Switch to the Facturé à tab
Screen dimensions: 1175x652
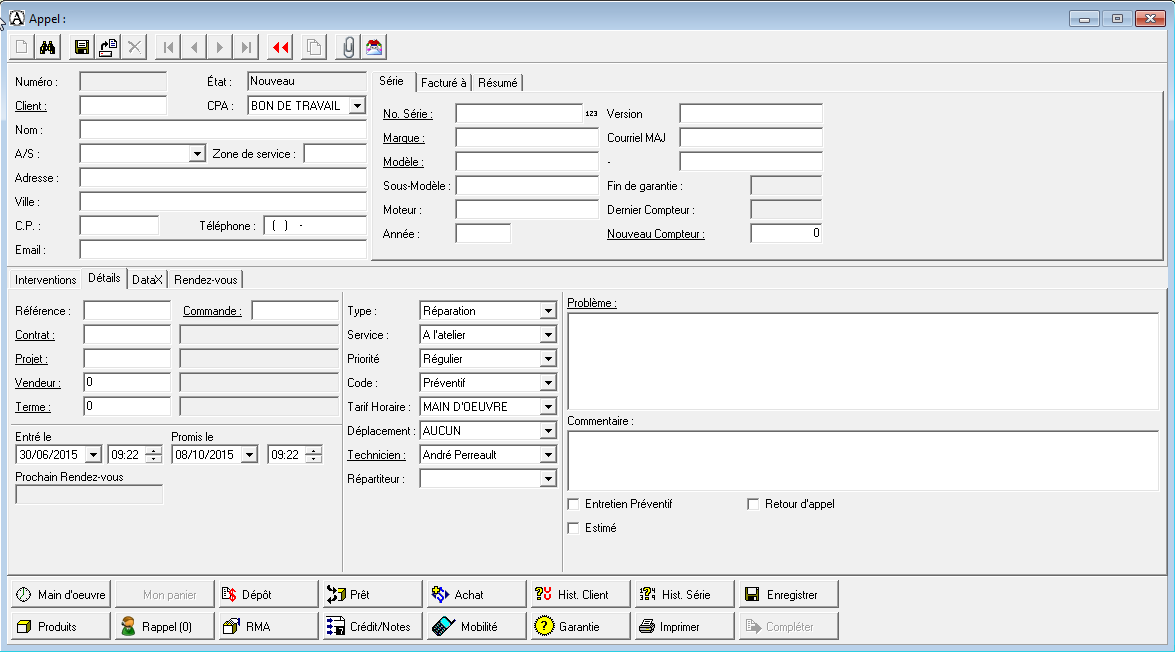443,83
